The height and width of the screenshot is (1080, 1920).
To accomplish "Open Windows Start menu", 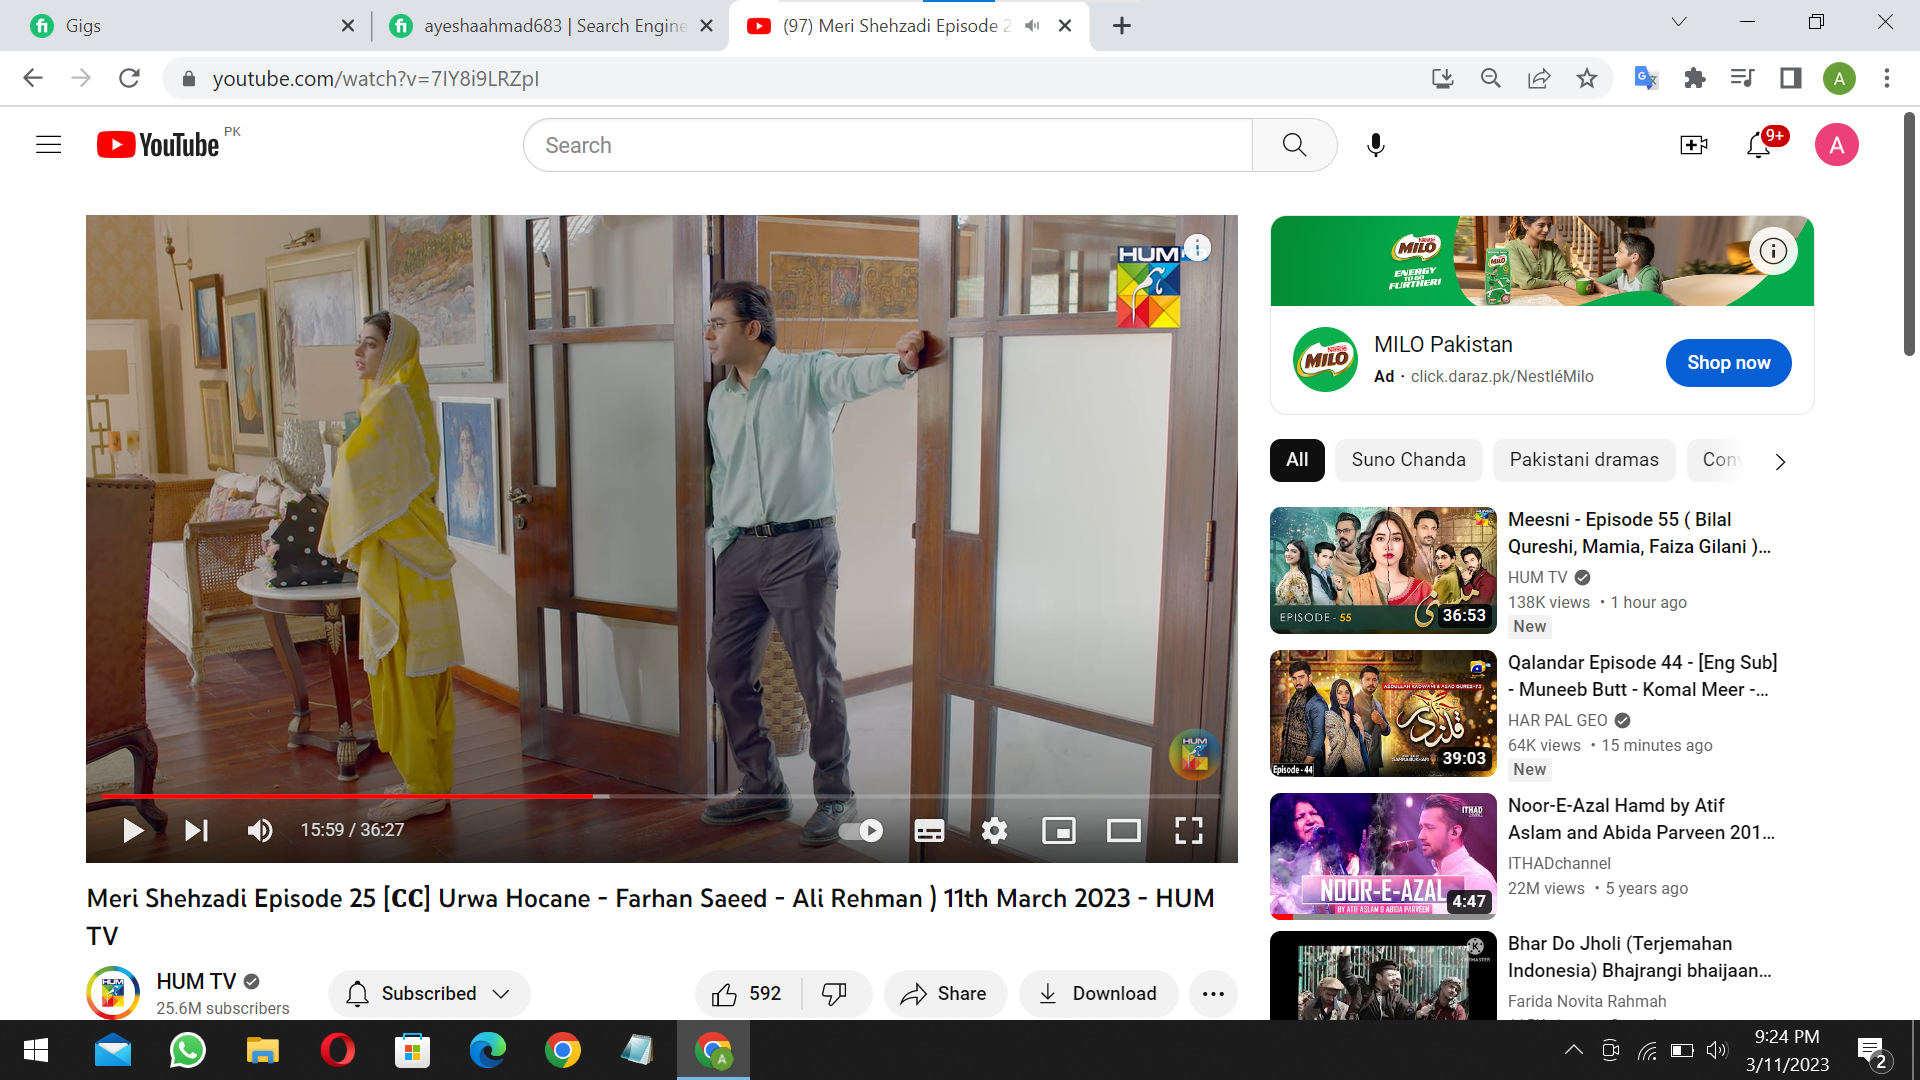I will tap(36, 1050).
